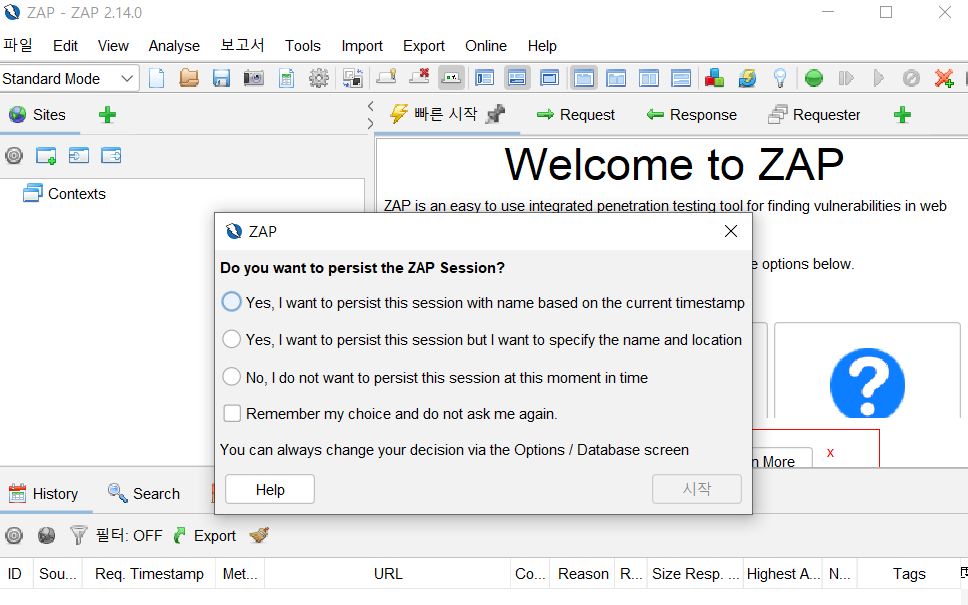Open the Standard Mode dropdown

[x=69, y=78]
